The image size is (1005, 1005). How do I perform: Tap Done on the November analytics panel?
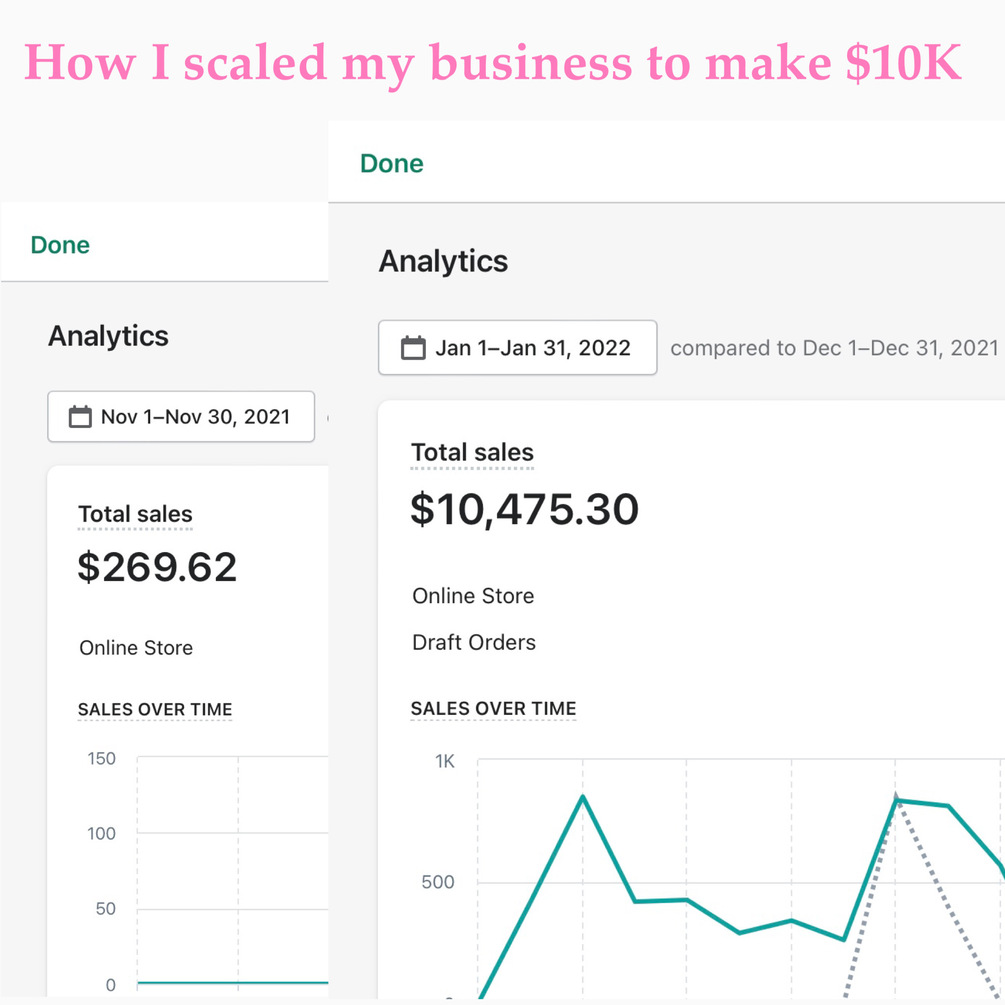(x=60, y=245)
